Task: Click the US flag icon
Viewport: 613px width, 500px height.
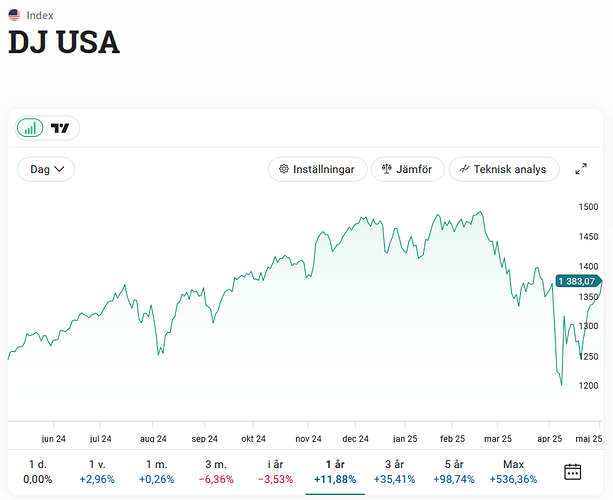Action: pos(14,15)
